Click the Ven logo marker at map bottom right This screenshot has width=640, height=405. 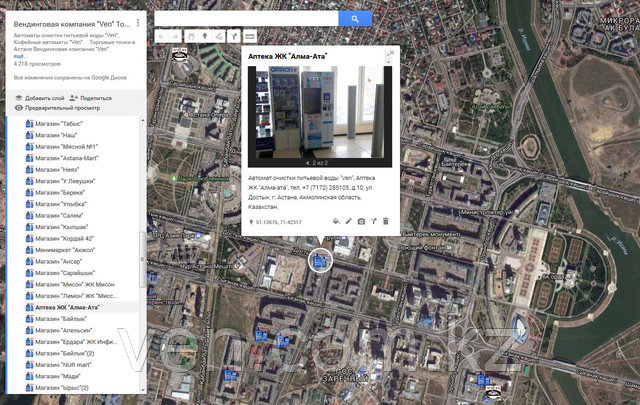tap(493, 392)
